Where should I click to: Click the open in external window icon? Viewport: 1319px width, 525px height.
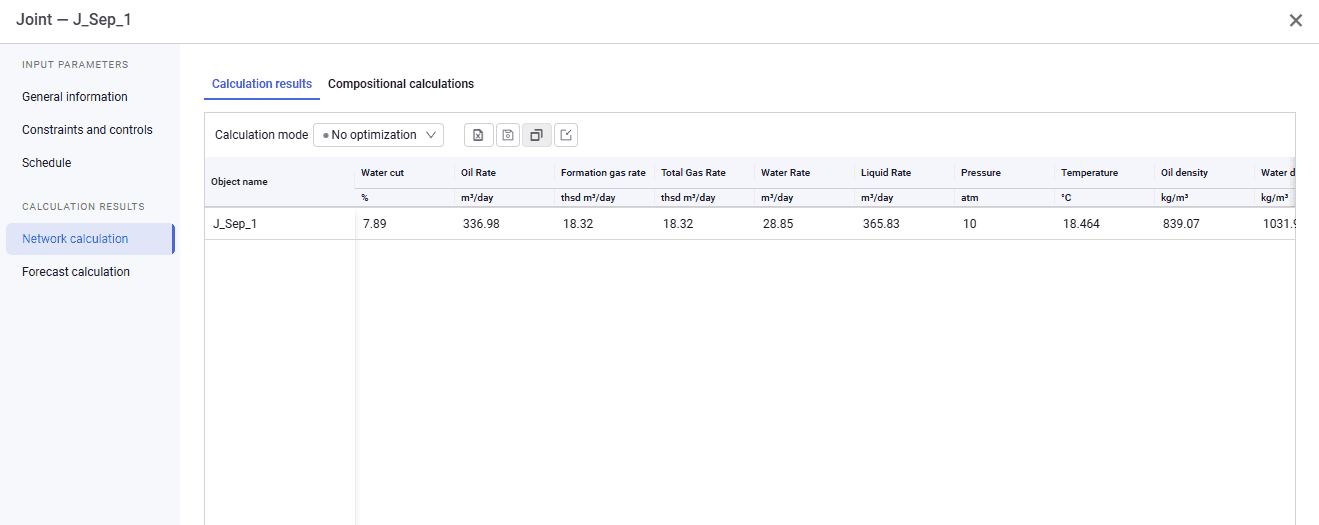tap(566, 135)
